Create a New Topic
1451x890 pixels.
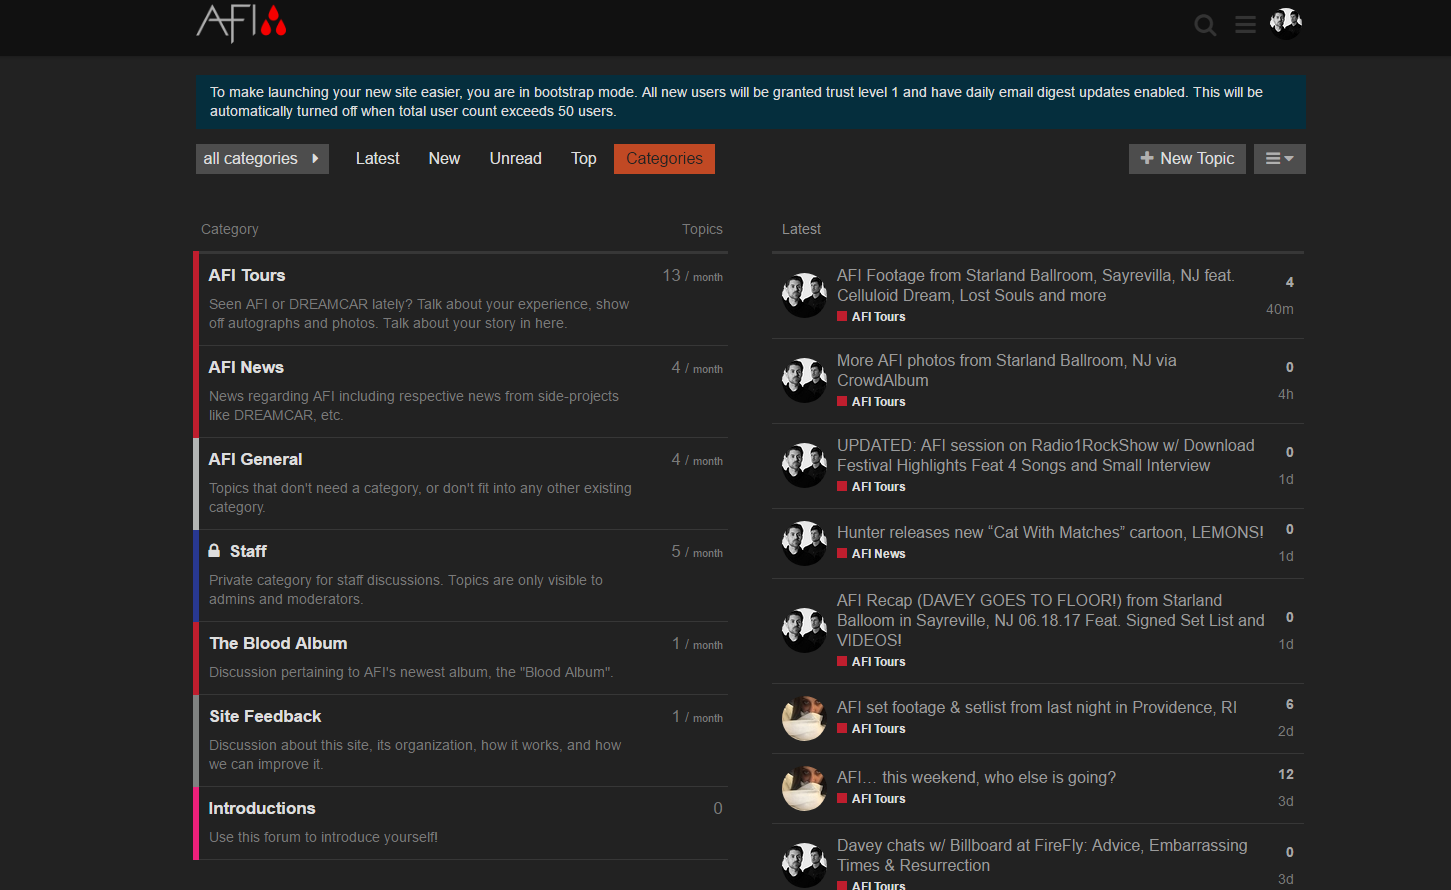click(1187, 159)
